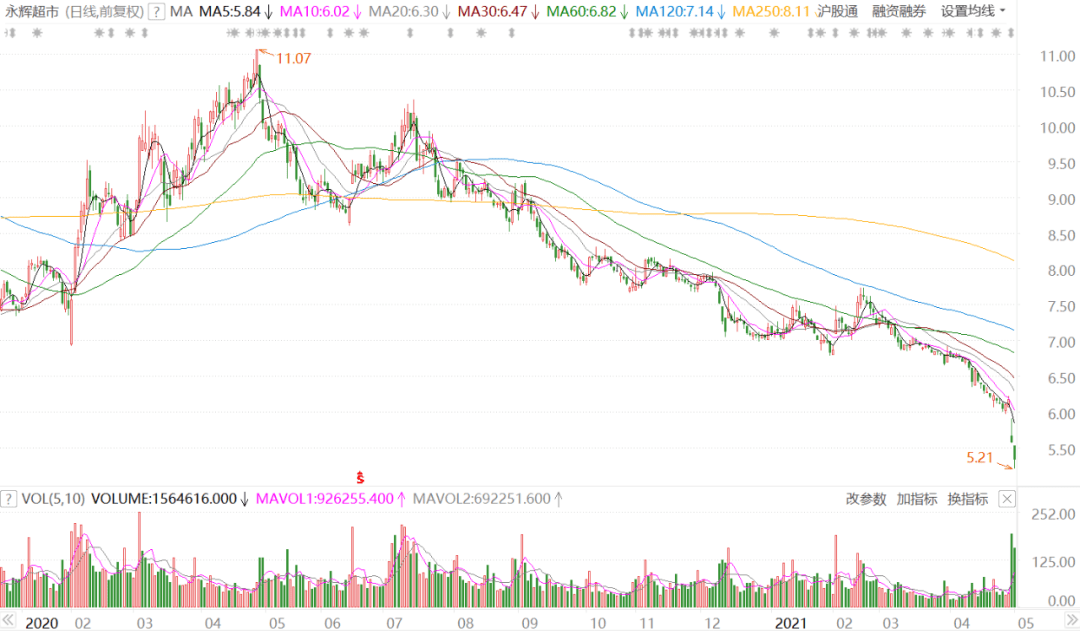Click the red S marker on chart
The image size is (1080, 631).
pos(360,477)
